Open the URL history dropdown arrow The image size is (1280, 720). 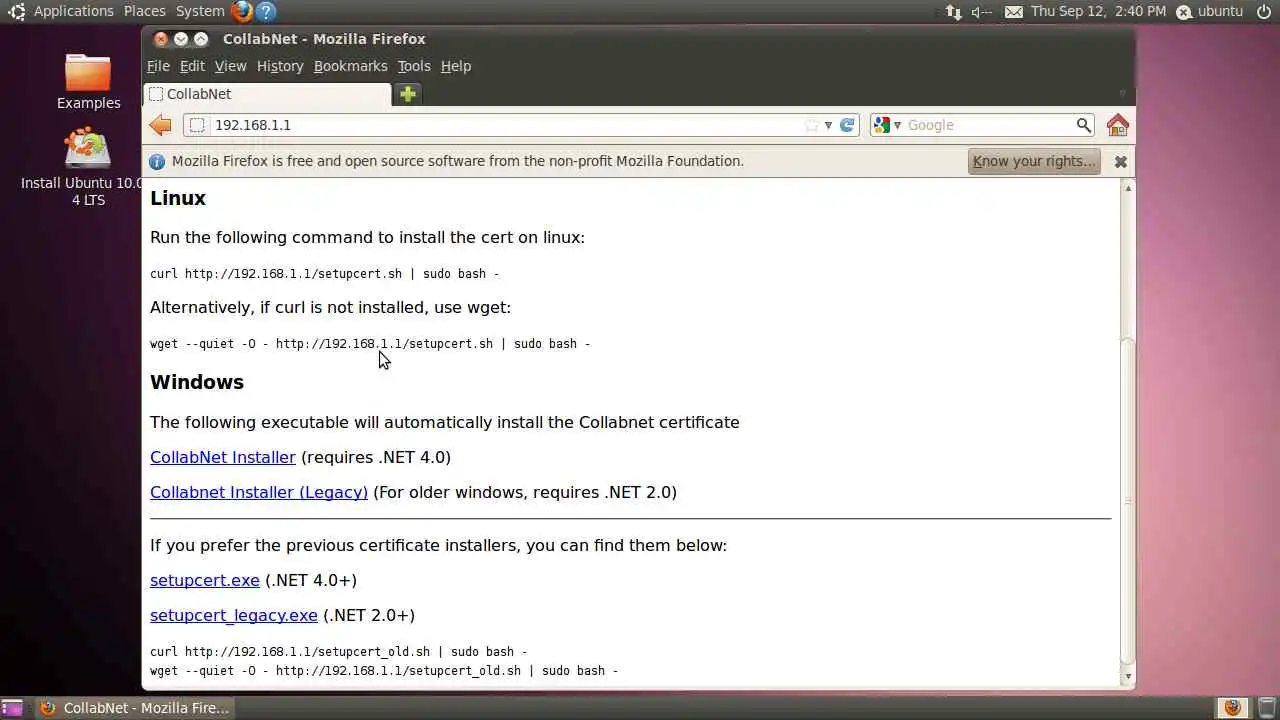click(828, 125)
